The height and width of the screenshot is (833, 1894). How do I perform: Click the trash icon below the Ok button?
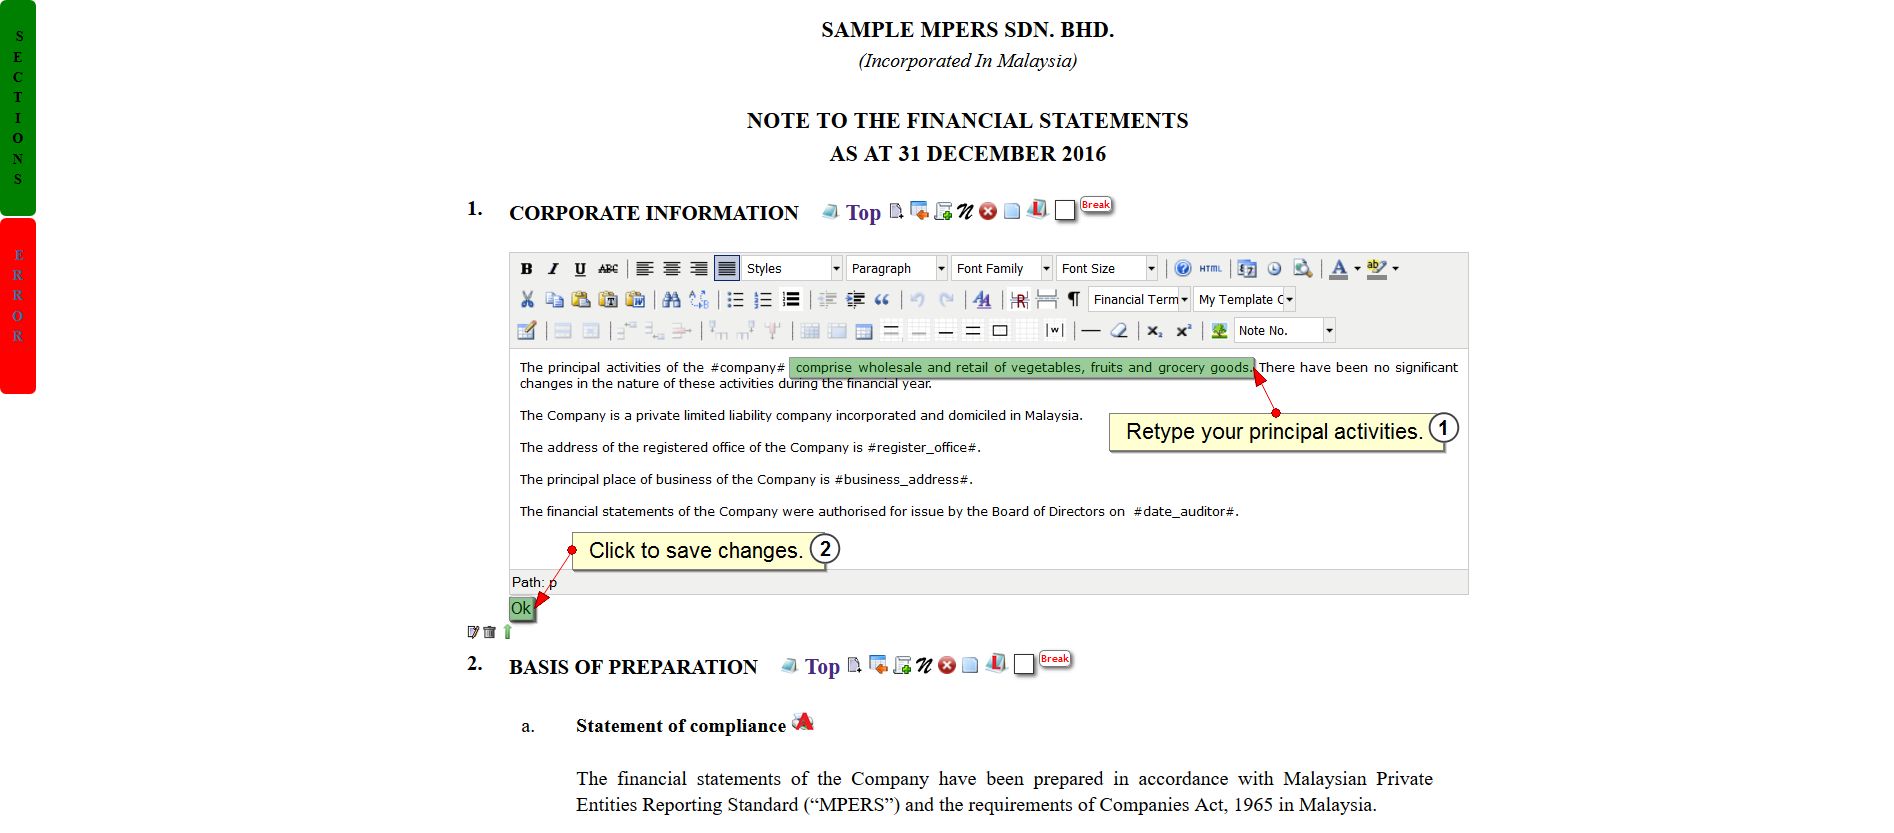tap(489, 632)
